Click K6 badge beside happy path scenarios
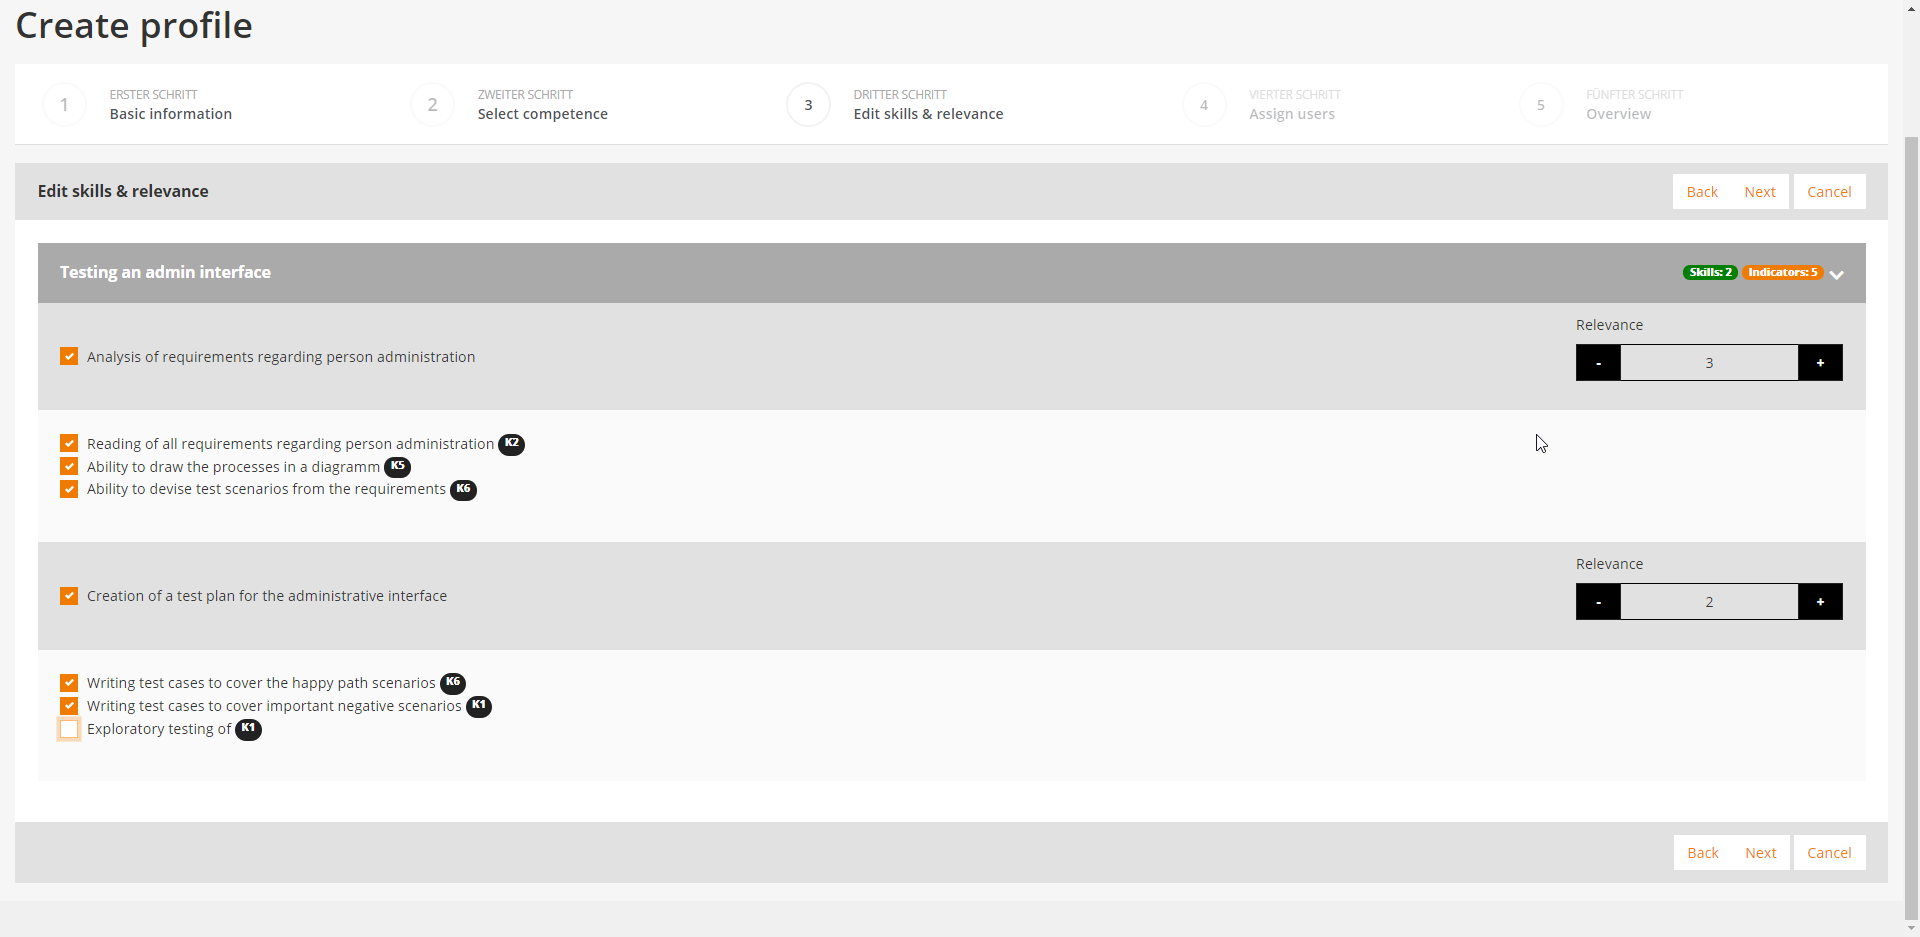Viewport: 1920px width, 937px height. [453, 683]
